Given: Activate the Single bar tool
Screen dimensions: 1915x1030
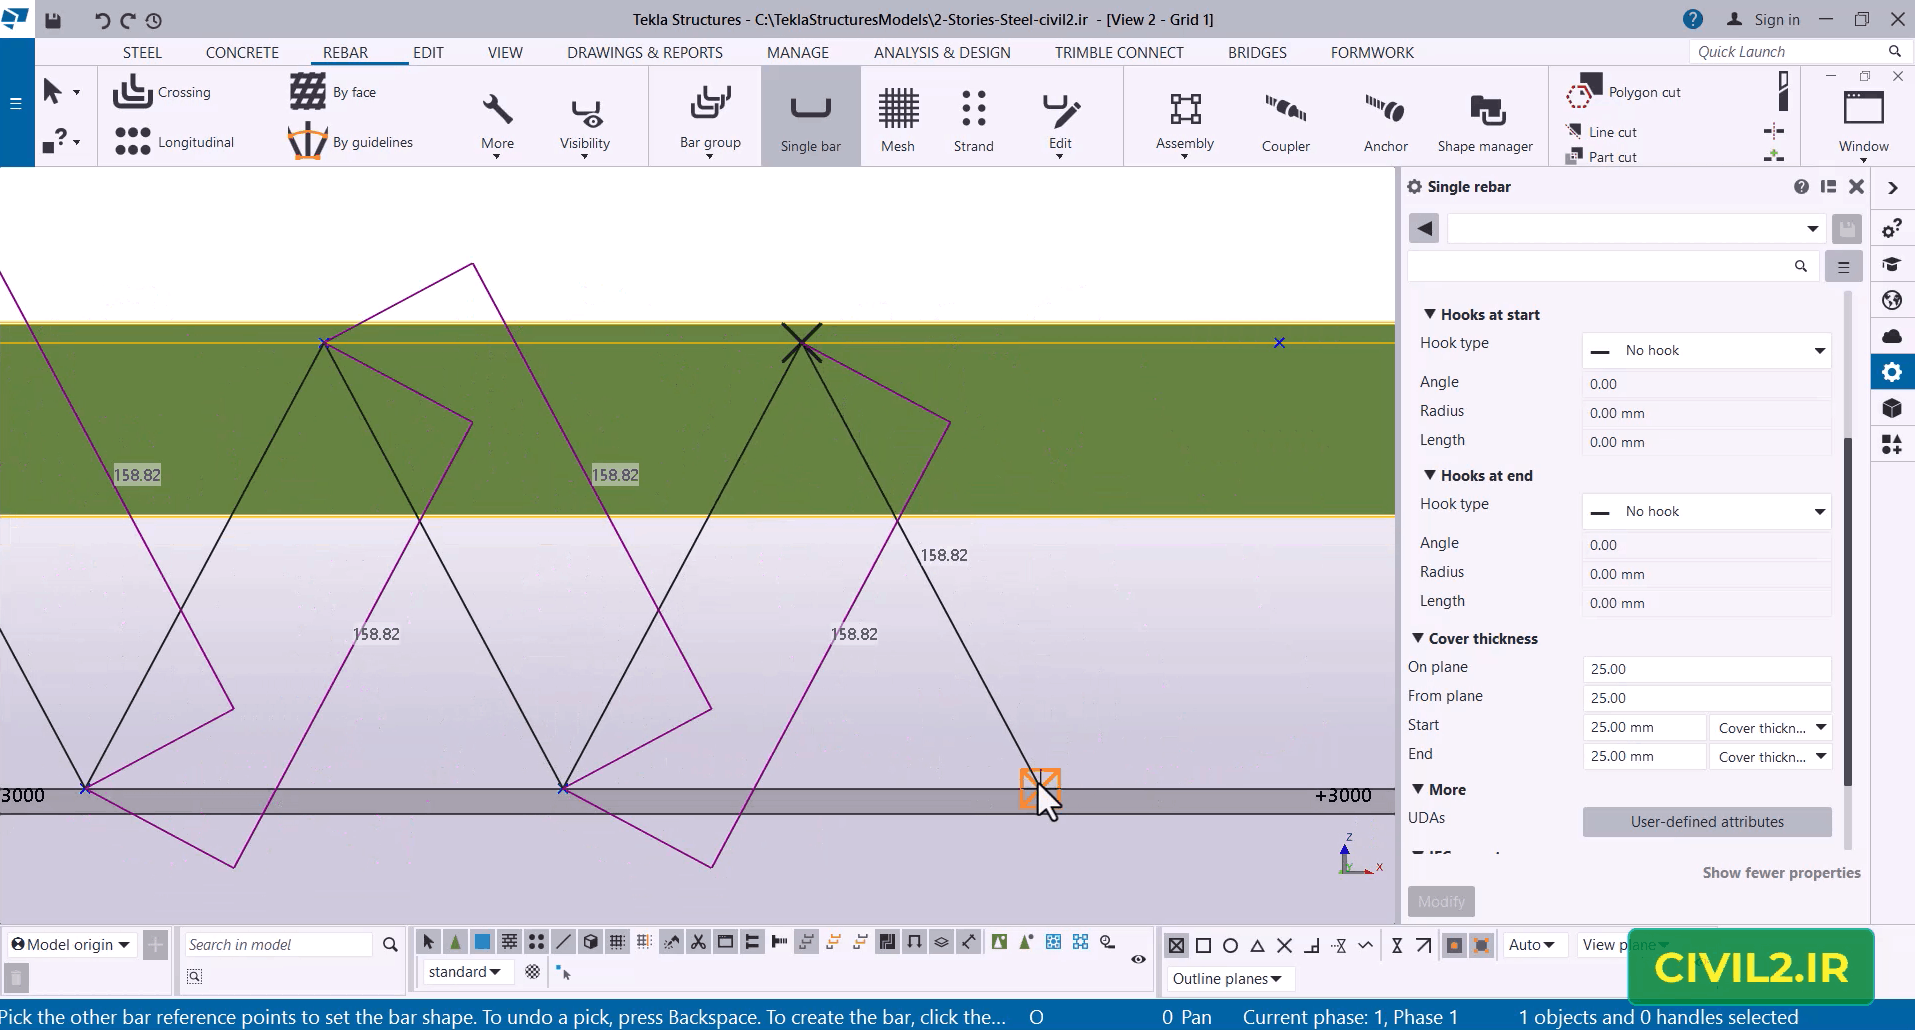Looking at the screenshot, I should (810, 118).
